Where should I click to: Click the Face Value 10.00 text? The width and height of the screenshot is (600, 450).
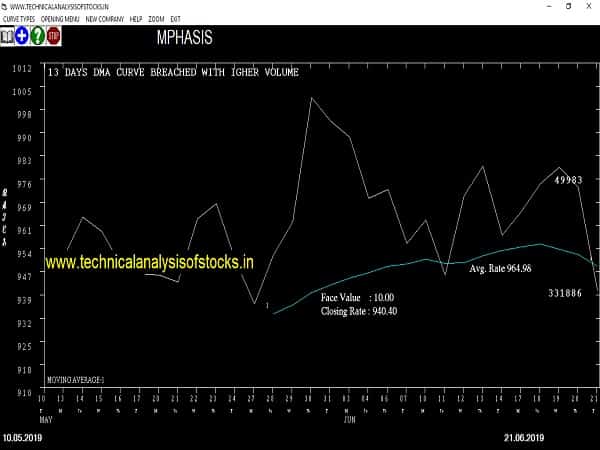click(357, 298)
